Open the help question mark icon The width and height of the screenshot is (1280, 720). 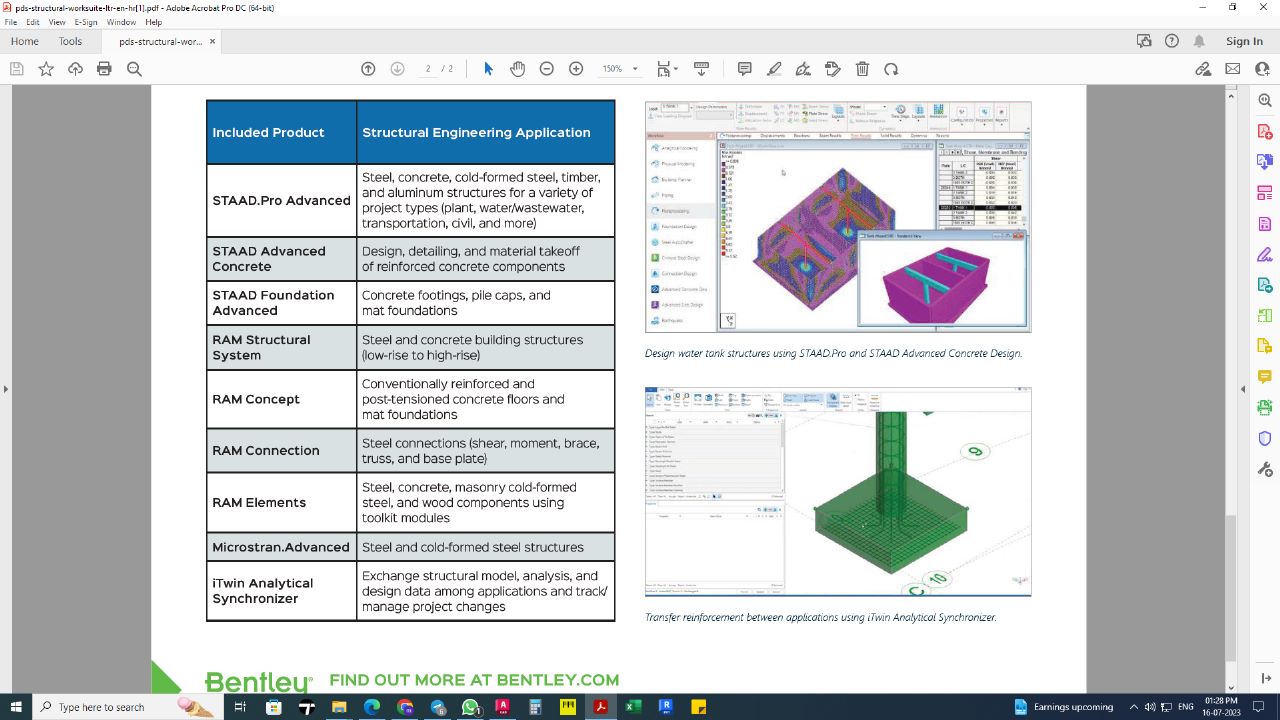click(x=1172, y=41)
